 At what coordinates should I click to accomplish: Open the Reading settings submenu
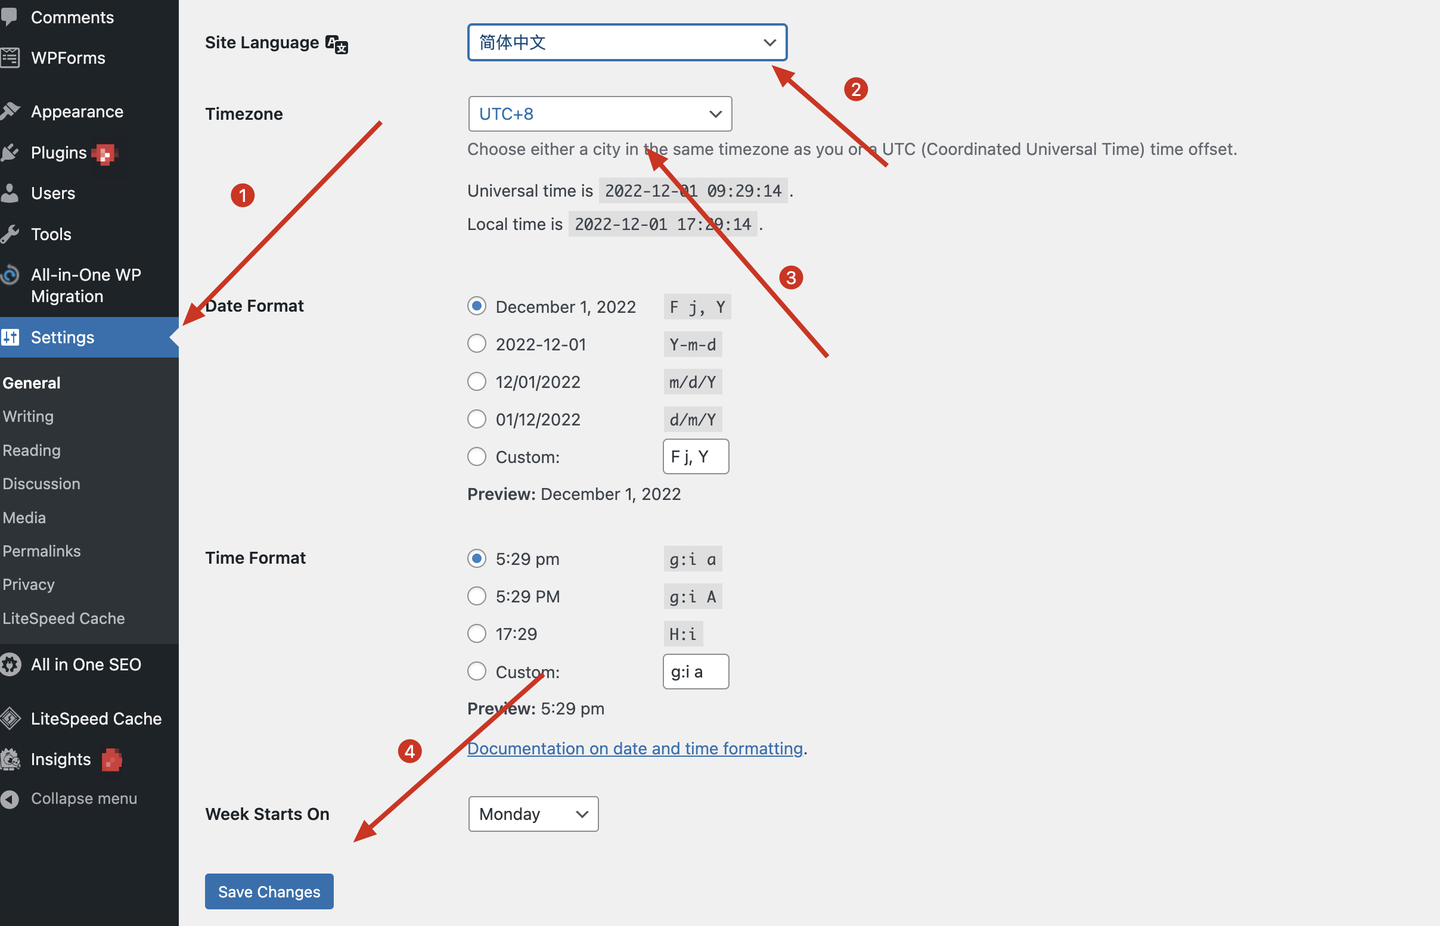click(x=32, y=450)
